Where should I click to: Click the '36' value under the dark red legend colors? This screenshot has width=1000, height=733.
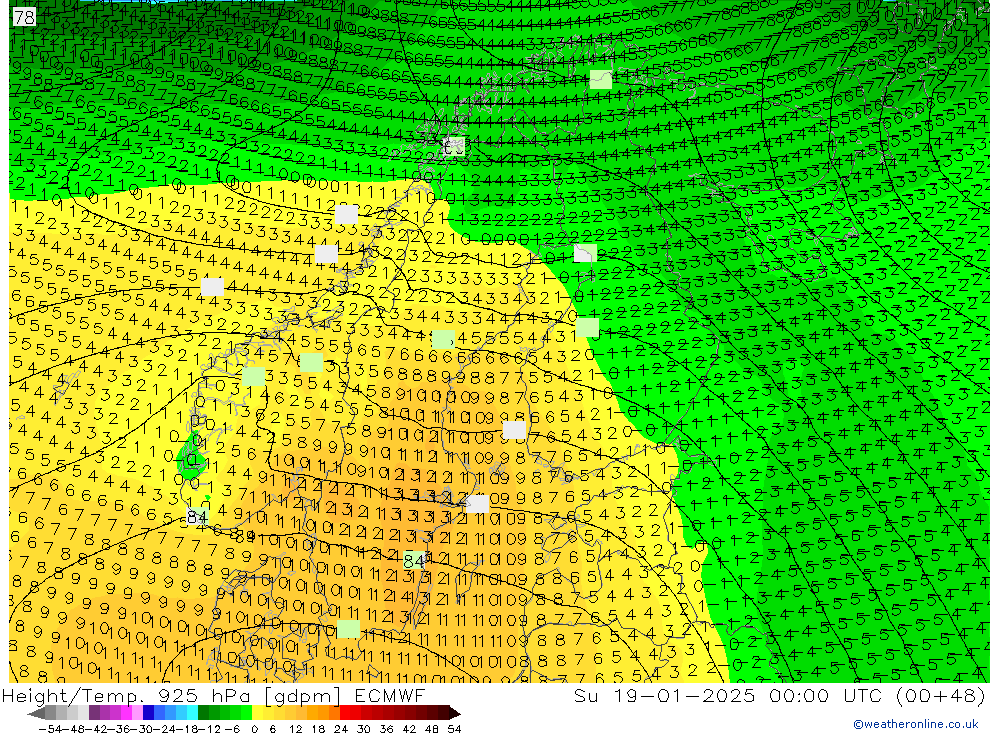pyautogui.click(x=386, y=728)
